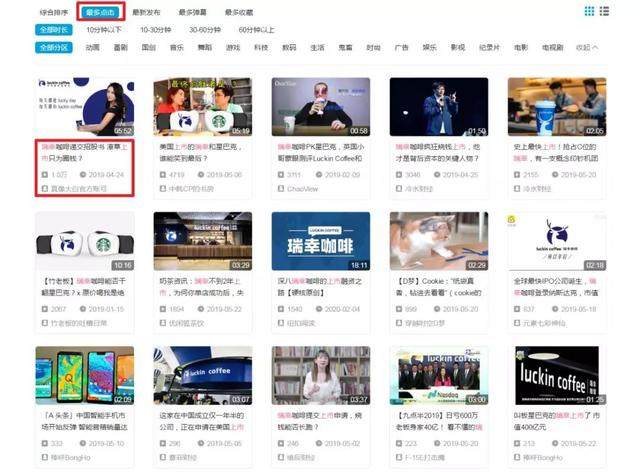Open the 05:52 video thumbnail
The width and height of the screenshot is (640, 472).
85,107
